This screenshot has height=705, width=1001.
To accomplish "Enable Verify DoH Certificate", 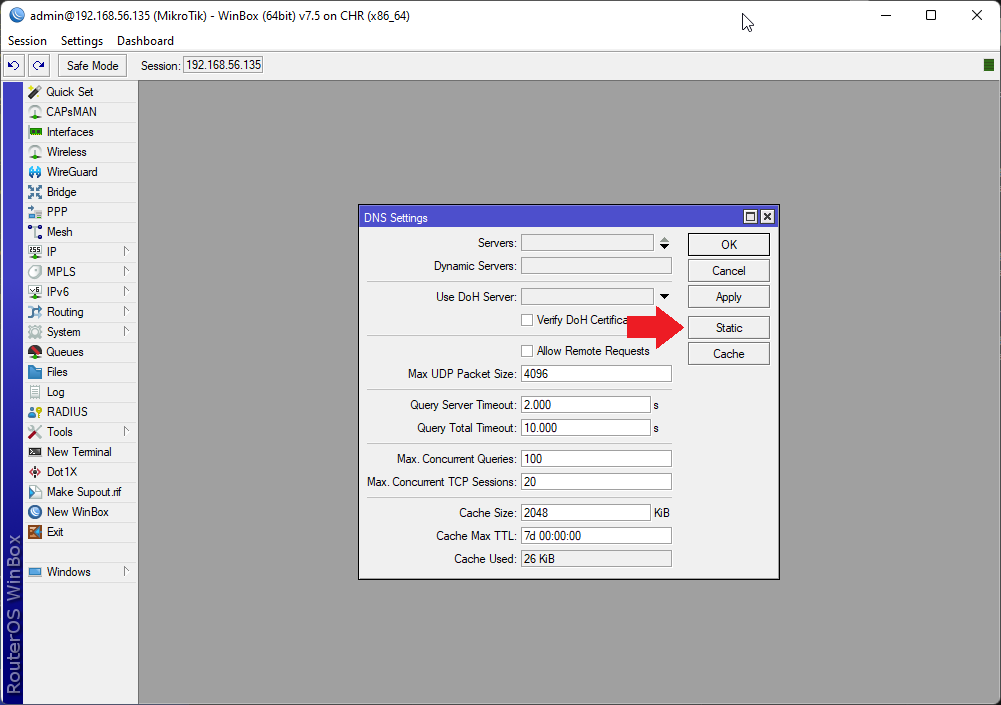I will (x=526, y=319).
